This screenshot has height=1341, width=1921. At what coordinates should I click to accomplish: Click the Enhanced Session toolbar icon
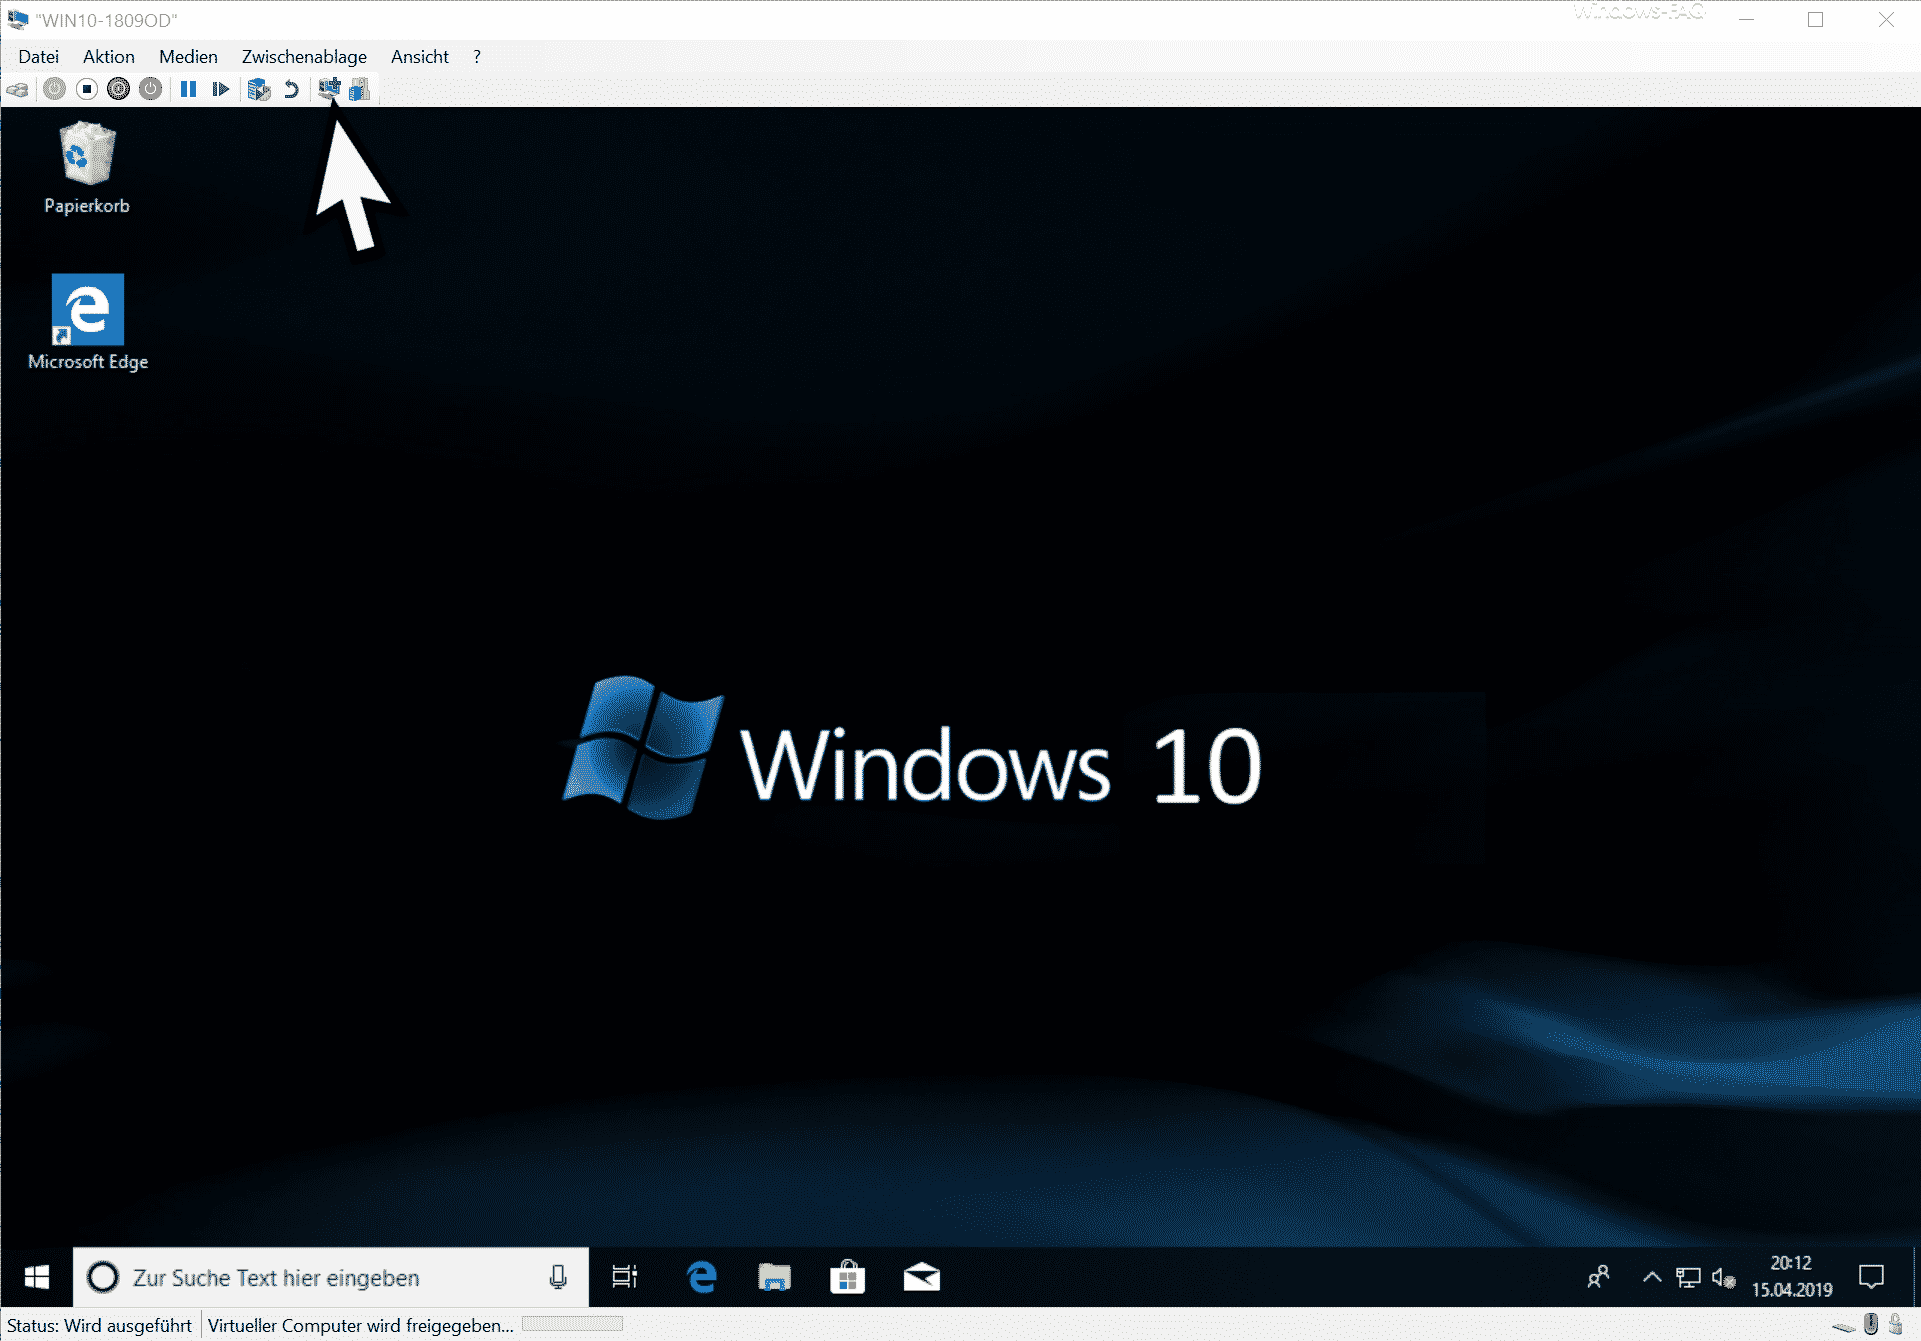329,90
